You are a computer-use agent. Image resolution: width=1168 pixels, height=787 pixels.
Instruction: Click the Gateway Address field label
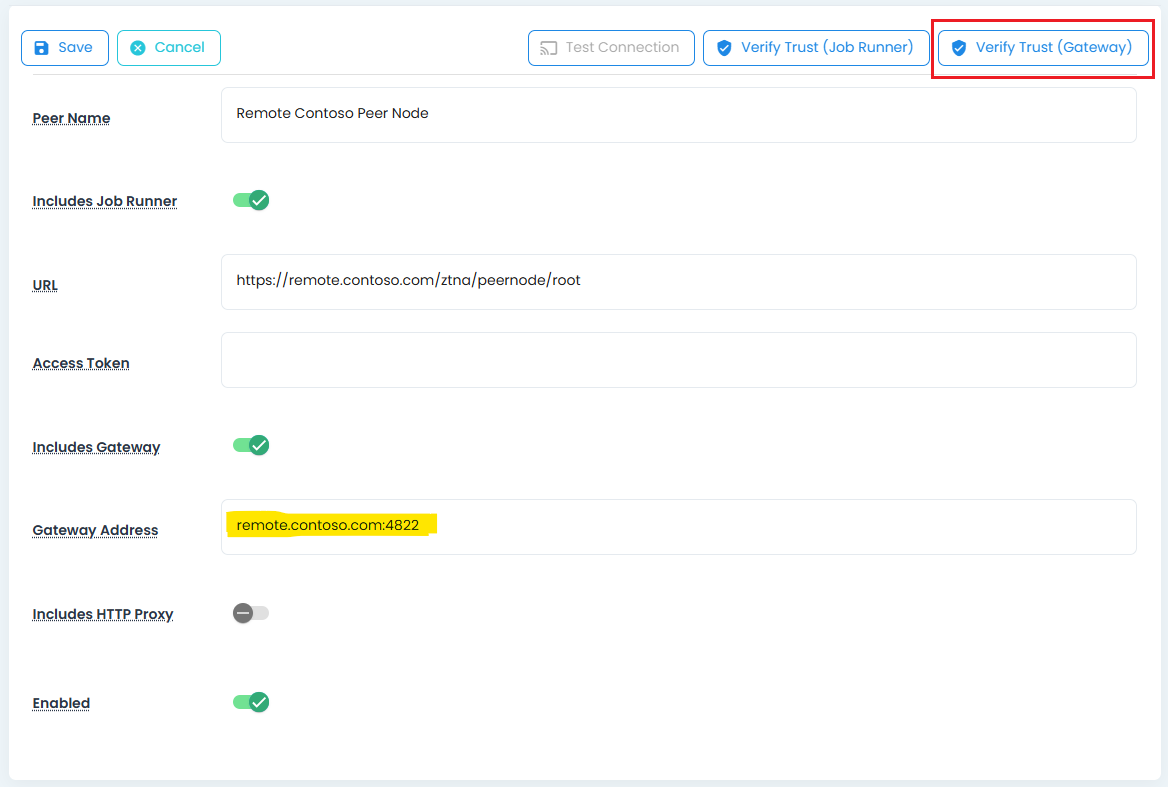coord(95,530)
